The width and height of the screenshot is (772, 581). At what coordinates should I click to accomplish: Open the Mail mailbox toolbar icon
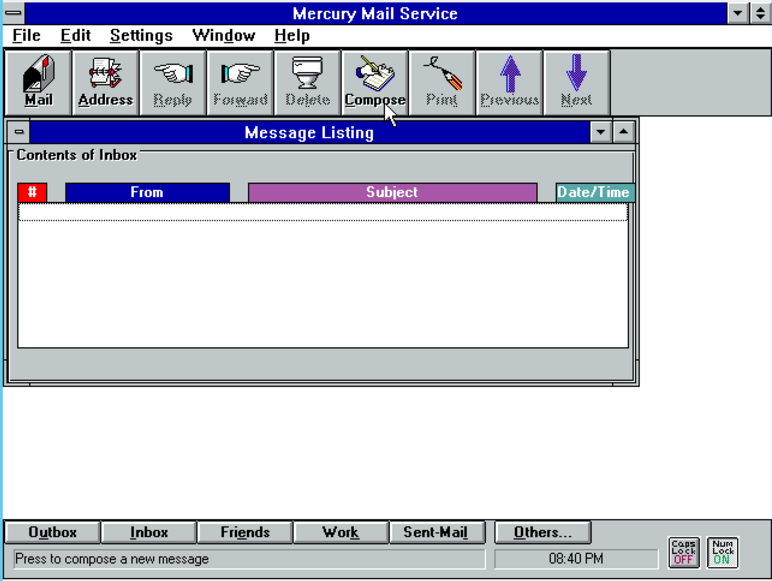38,82
